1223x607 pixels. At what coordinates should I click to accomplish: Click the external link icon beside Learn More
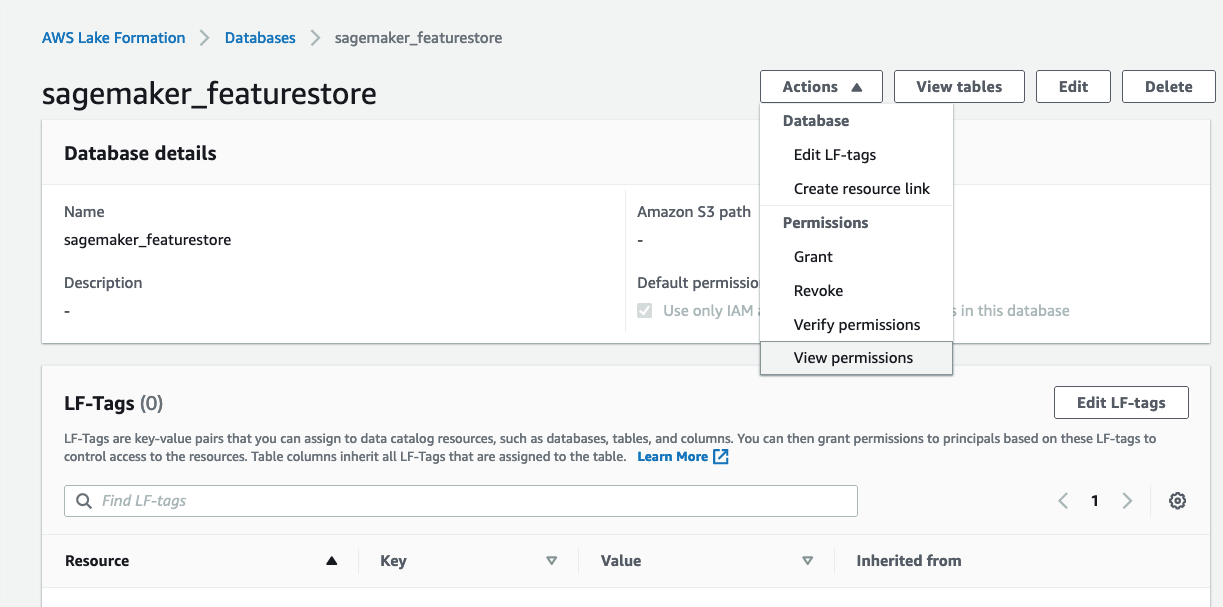point(720,457)
